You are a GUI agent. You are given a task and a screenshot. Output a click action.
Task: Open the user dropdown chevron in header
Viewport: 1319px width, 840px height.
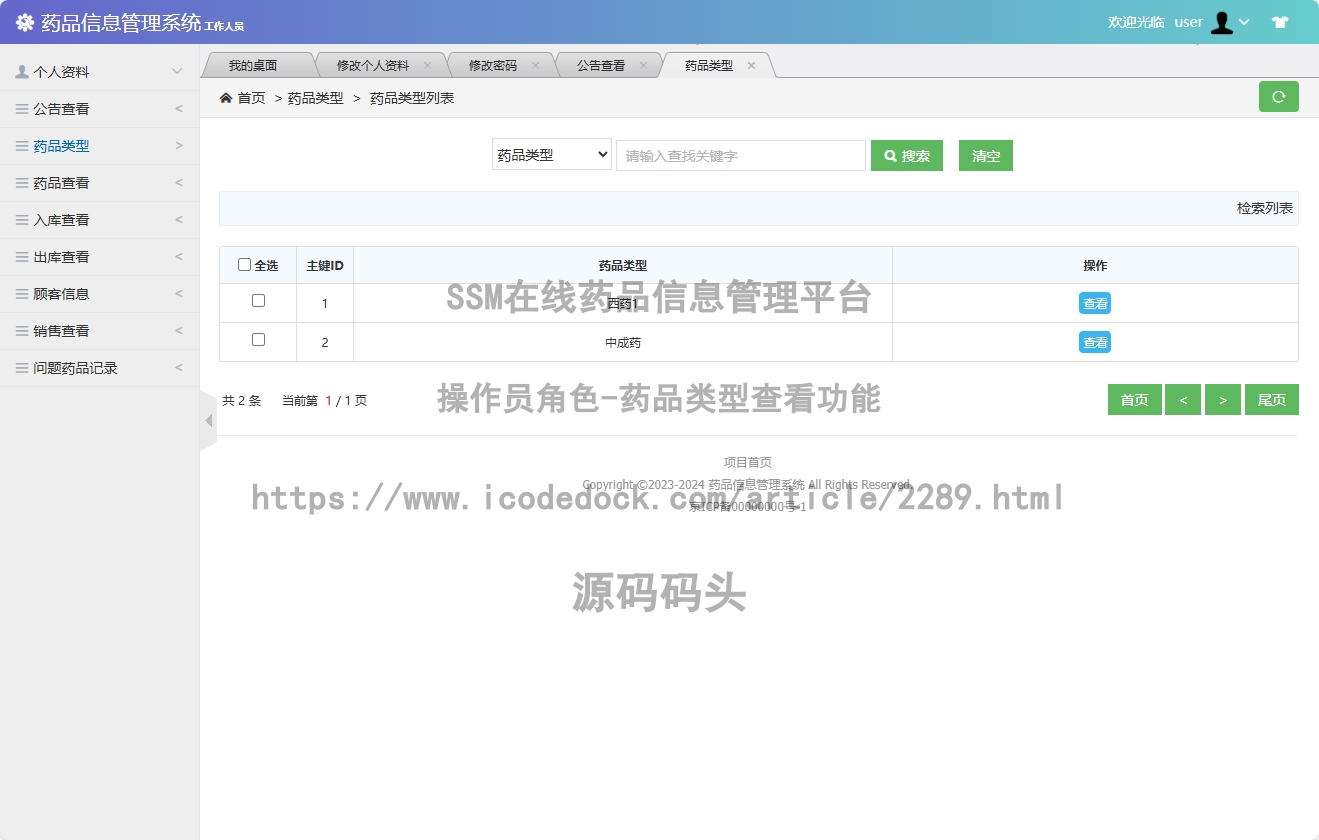click(1244, 22)
